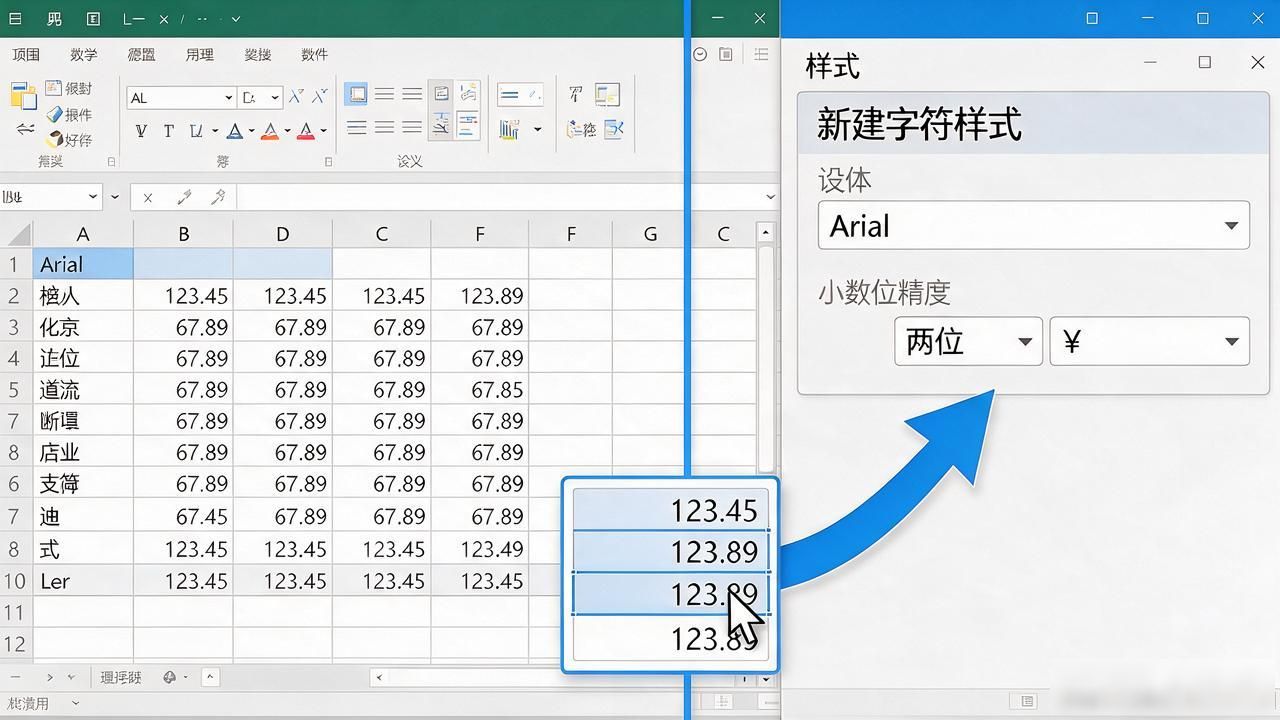Viewport: 1280px width, 720px height.
Task: Select the sheet tab at the bottom
Action: point(121,677)
